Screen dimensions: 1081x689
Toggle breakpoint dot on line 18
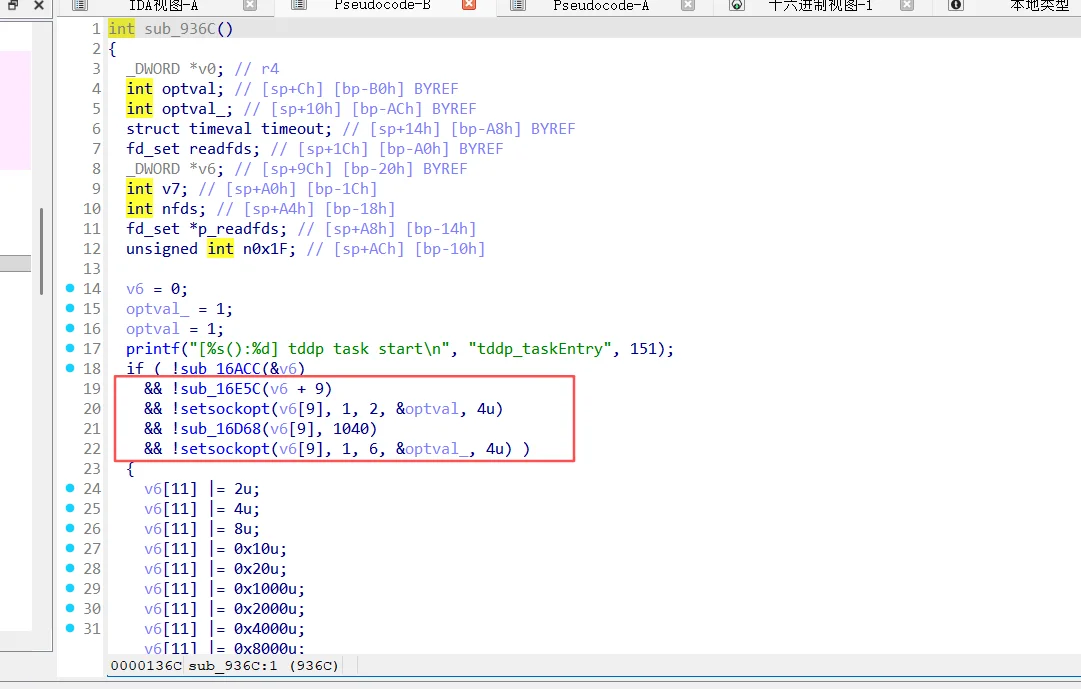click(70, 368)
